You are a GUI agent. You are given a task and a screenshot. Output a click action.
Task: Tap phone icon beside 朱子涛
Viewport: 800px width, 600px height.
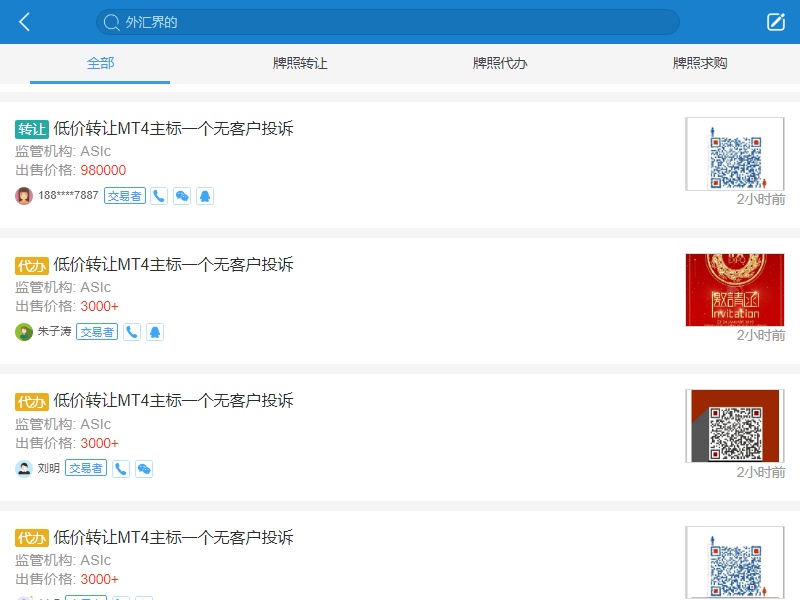(132, 332)
